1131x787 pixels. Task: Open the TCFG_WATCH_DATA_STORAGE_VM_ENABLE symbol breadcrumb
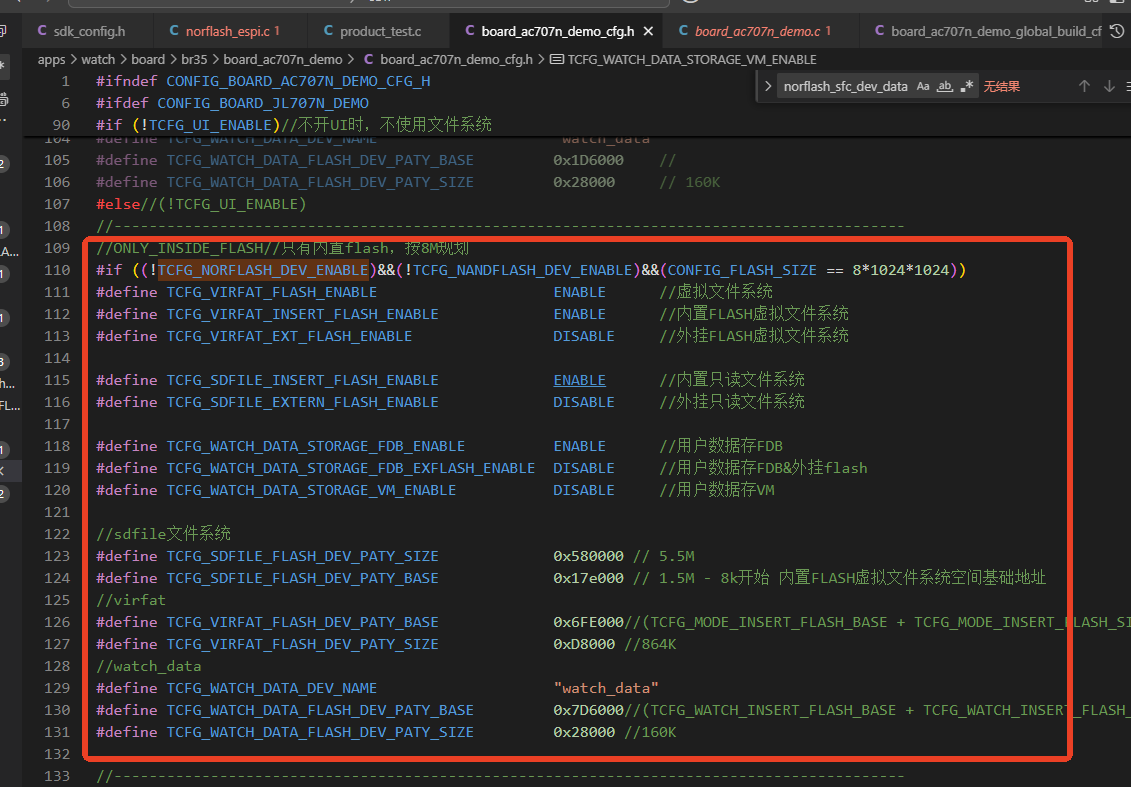pyautogui.click(x=692, y=59)
